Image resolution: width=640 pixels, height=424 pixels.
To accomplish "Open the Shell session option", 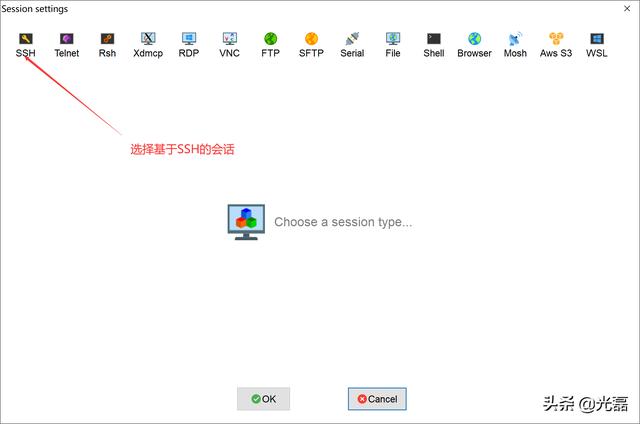I will click(433, 45).
